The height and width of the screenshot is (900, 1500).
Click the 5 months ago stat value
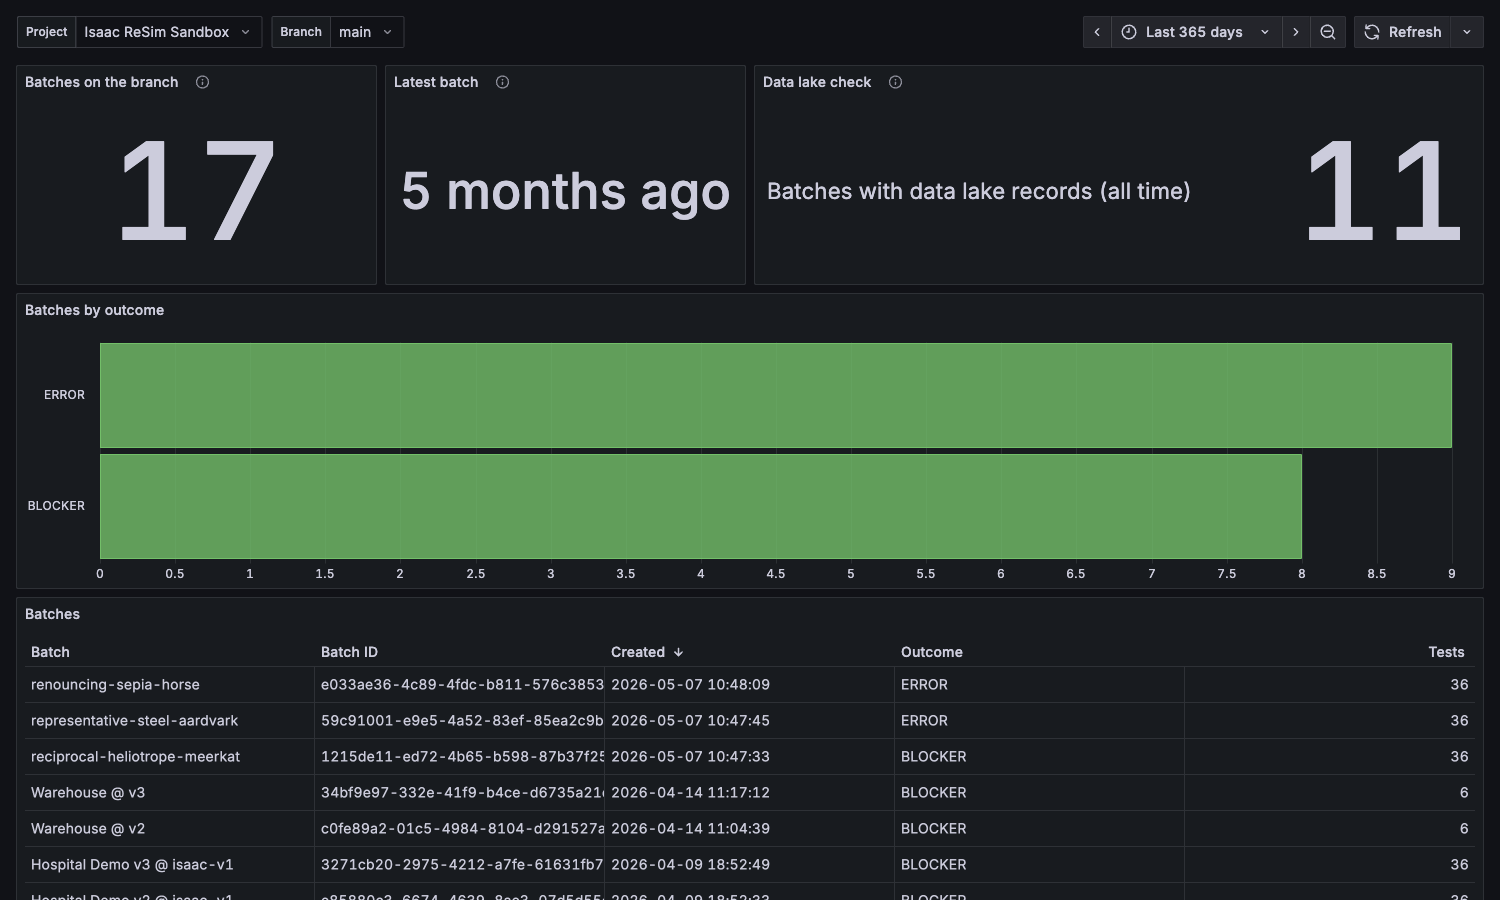566,191
